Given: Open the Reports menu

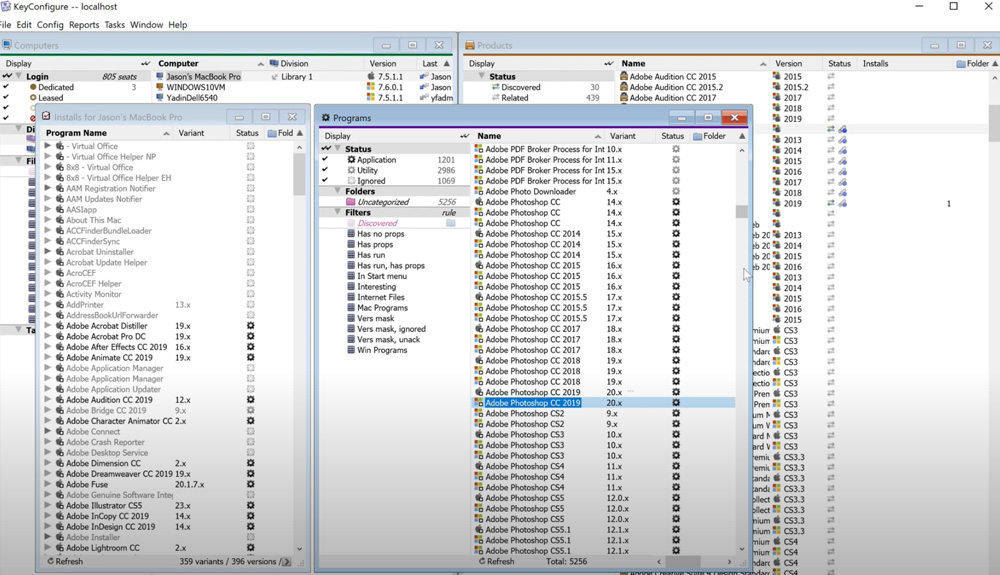Looking at the screenshot, I should click(x=84, y=25).
